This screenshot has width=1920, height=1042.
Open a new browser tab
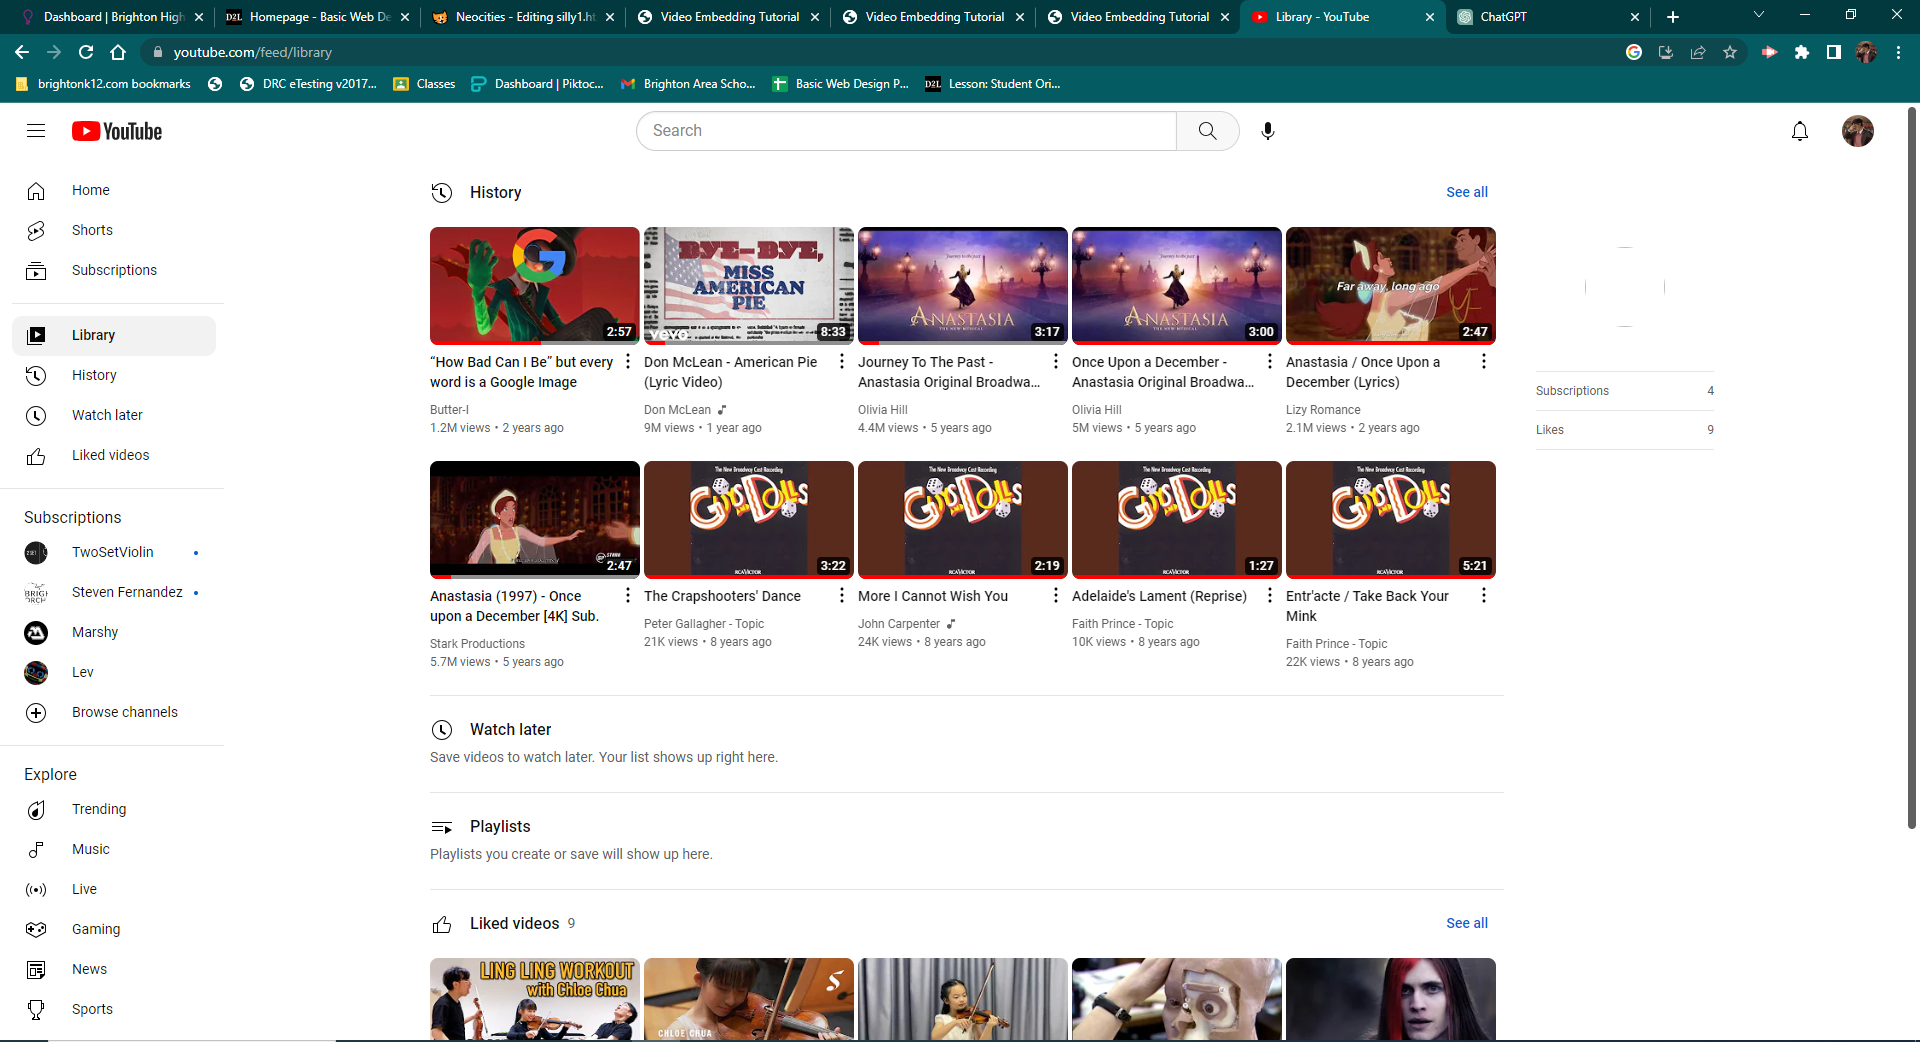coord(1673,17)
